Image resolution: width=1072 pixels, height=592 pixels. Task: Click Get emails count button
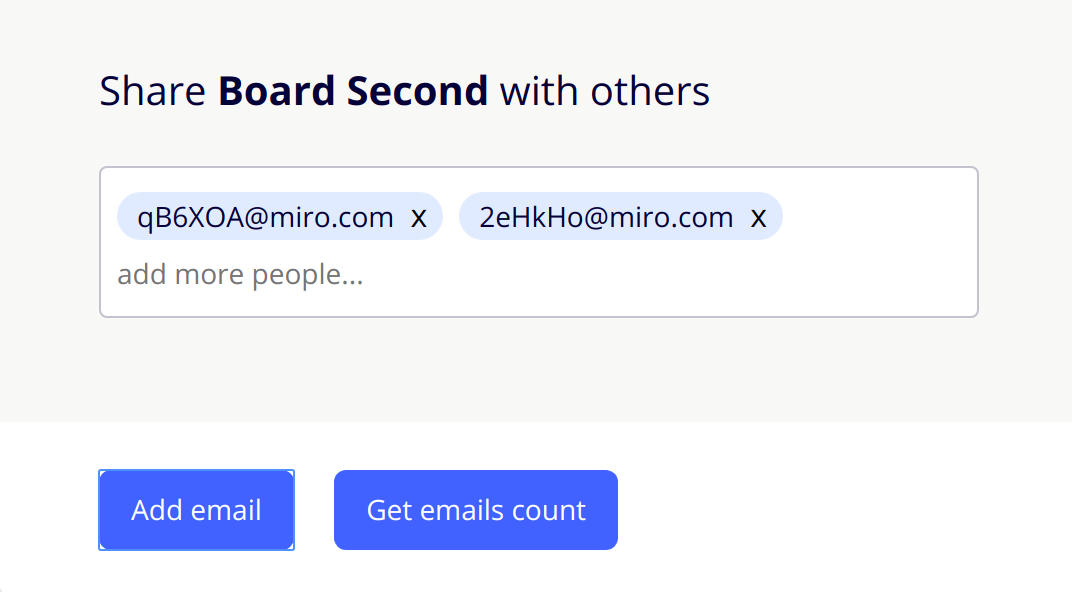[476, 510]
